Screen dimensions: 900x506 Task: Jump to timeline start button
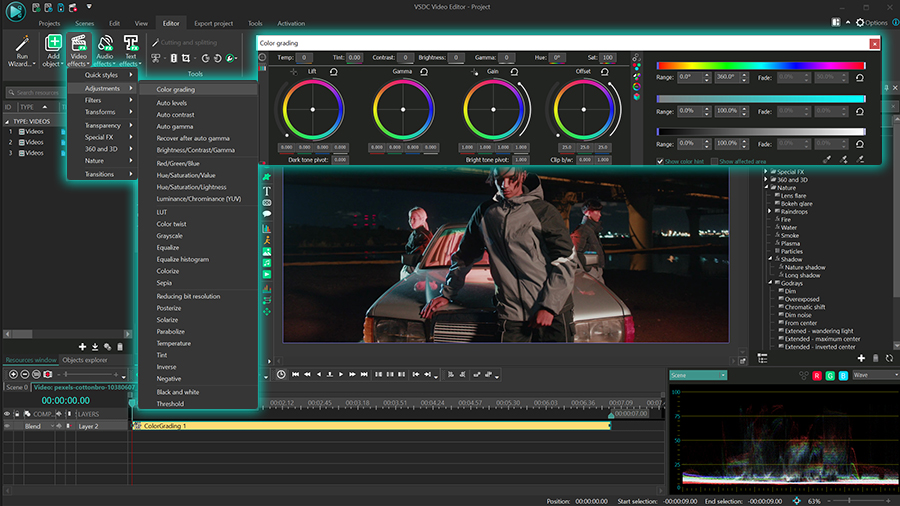[x=296, y=375]
